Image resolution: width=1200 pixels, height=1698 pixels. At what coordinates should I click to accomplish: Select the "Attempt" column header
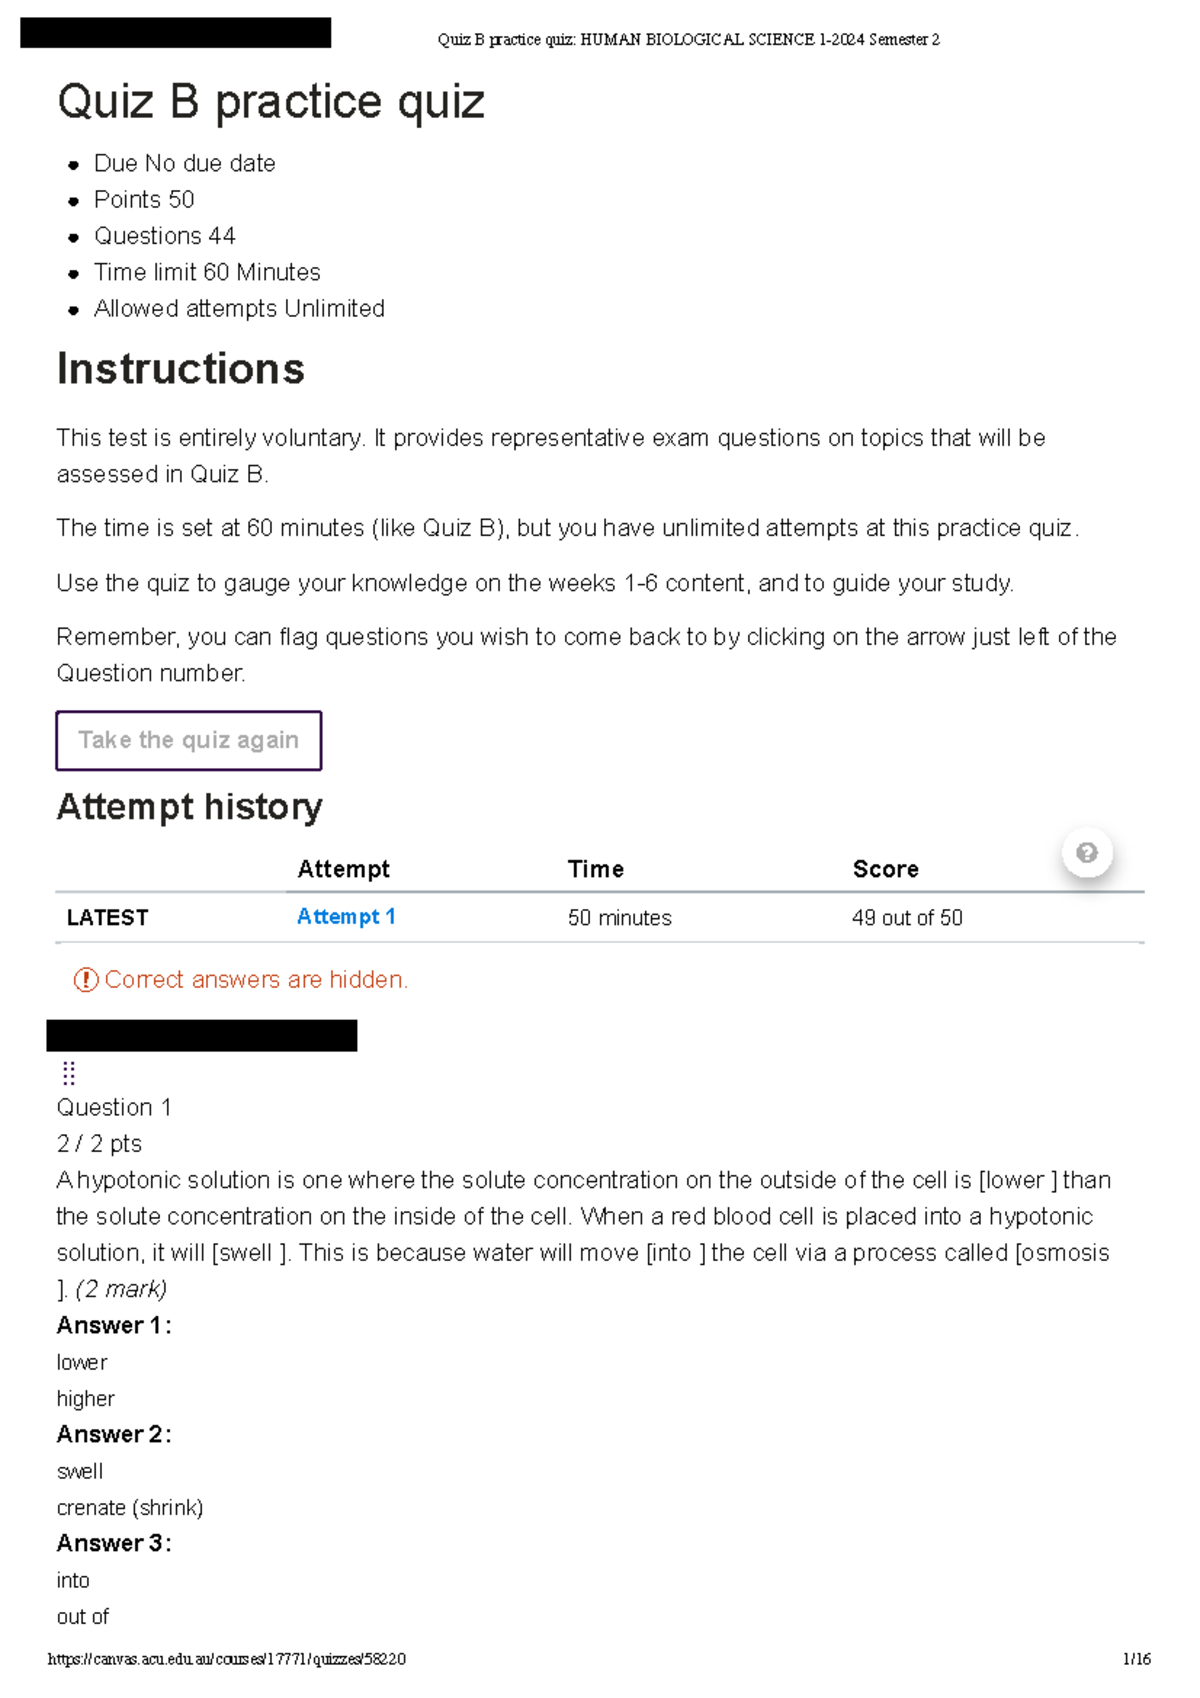click(x=343, y=868)
